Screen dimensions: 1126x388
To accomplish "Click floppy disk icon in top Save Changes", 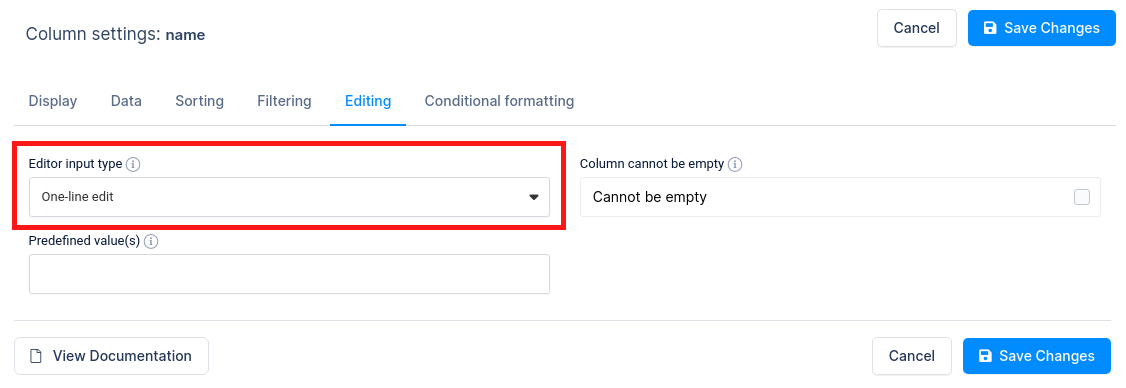I will [990, 28].
